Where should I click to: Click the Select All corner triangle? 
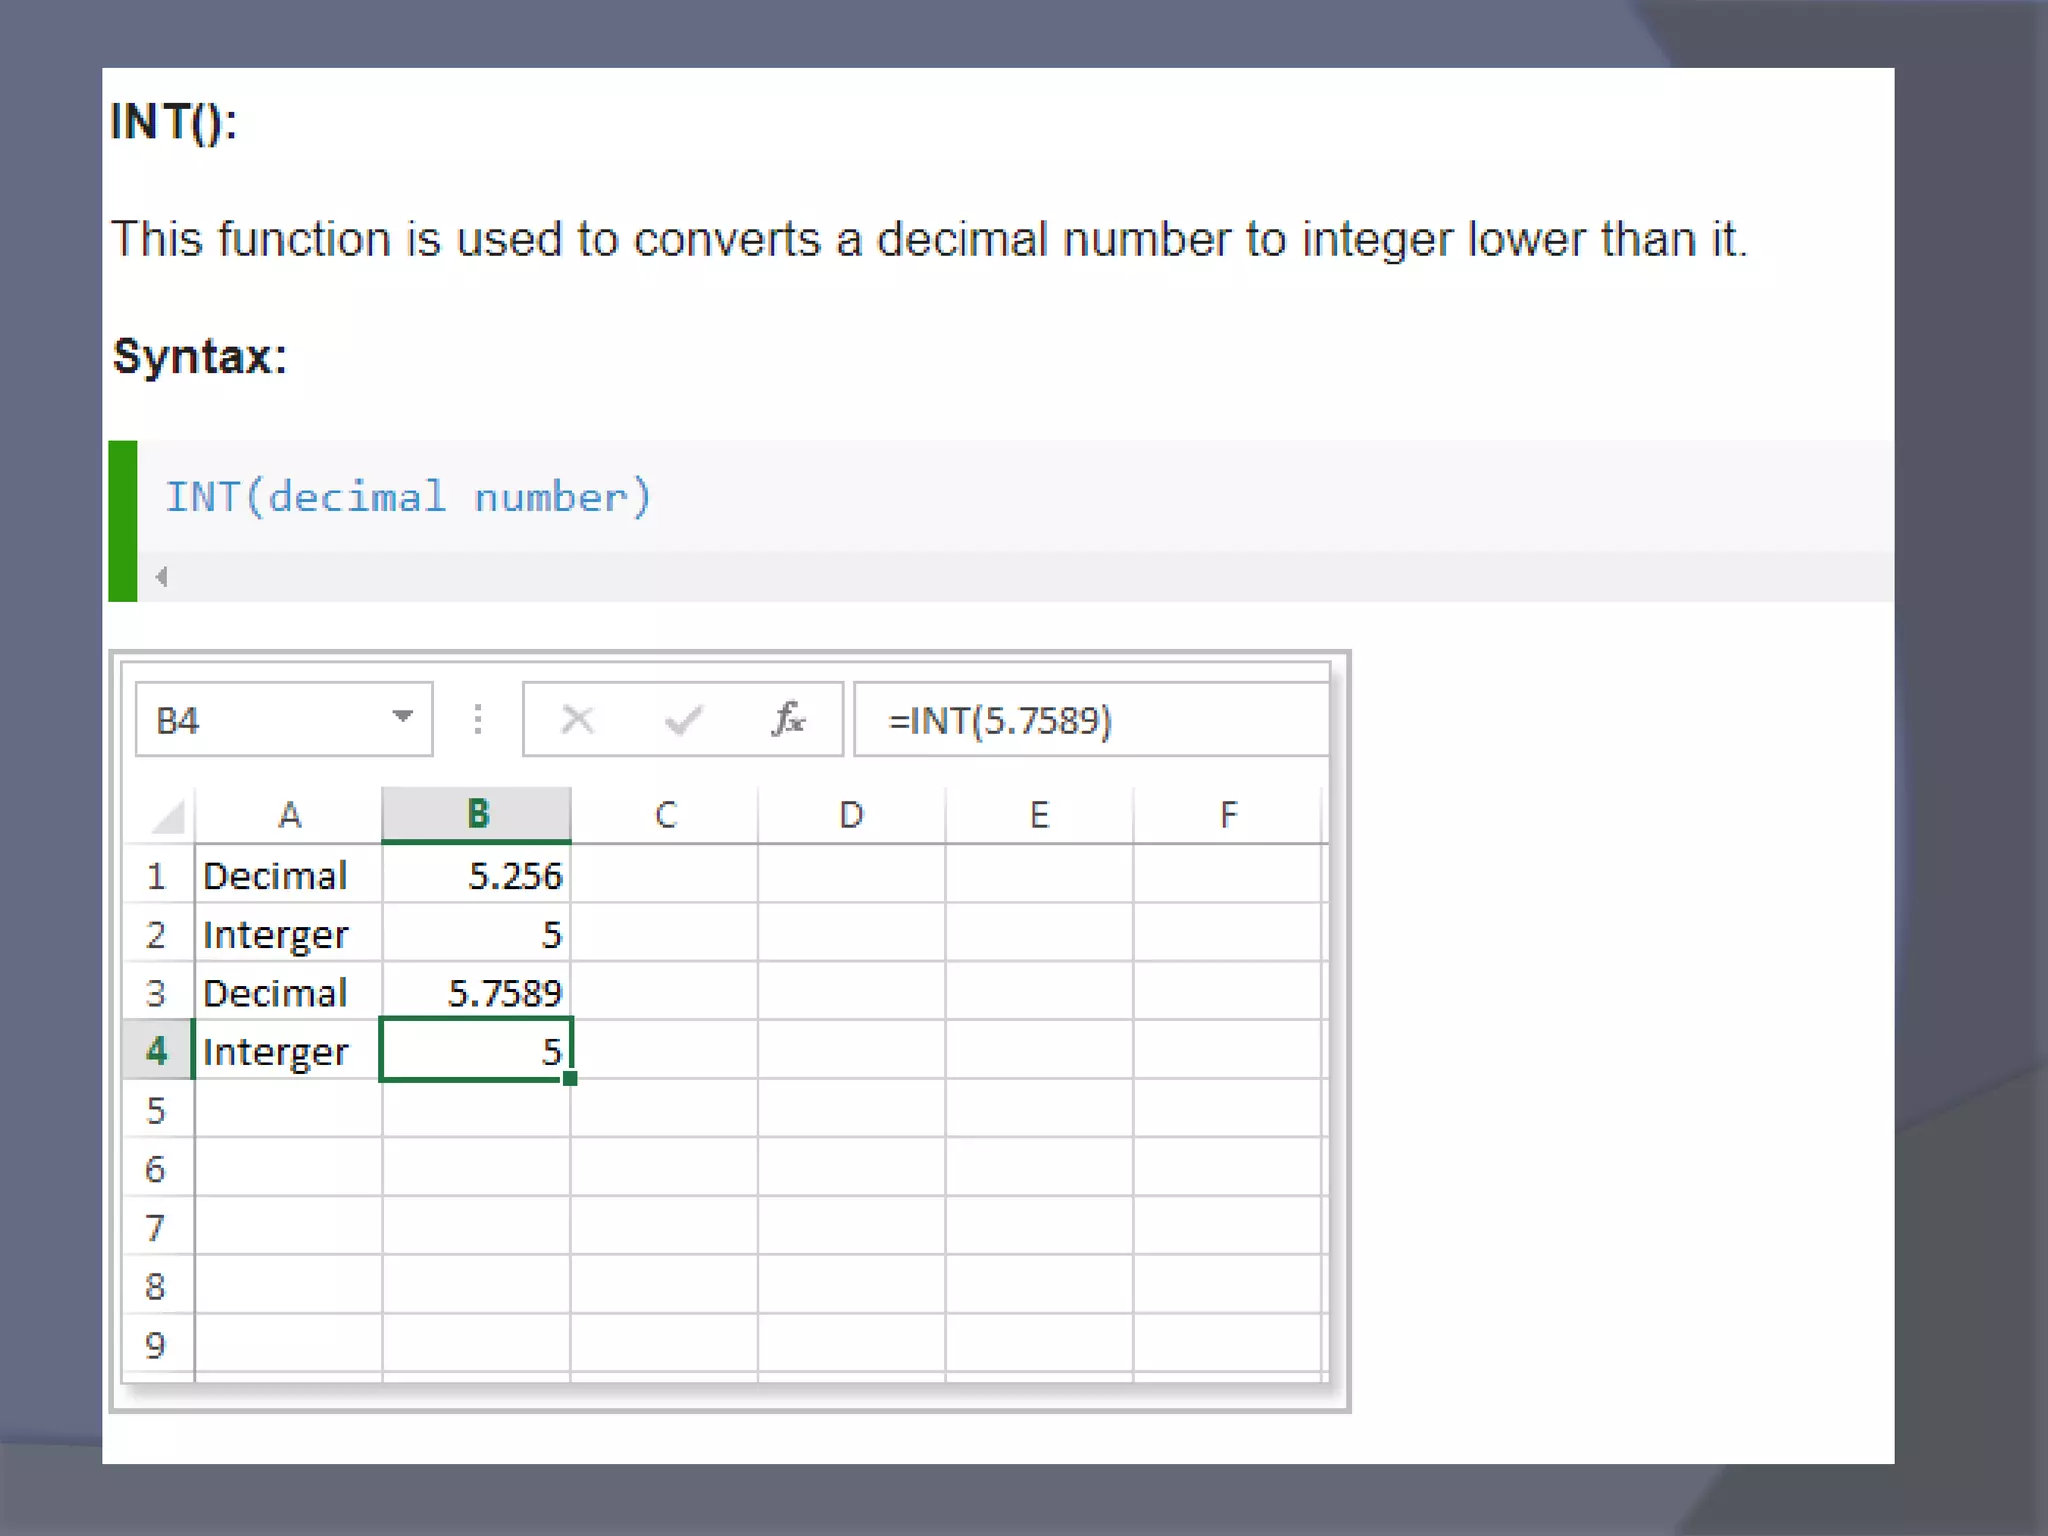168,816
